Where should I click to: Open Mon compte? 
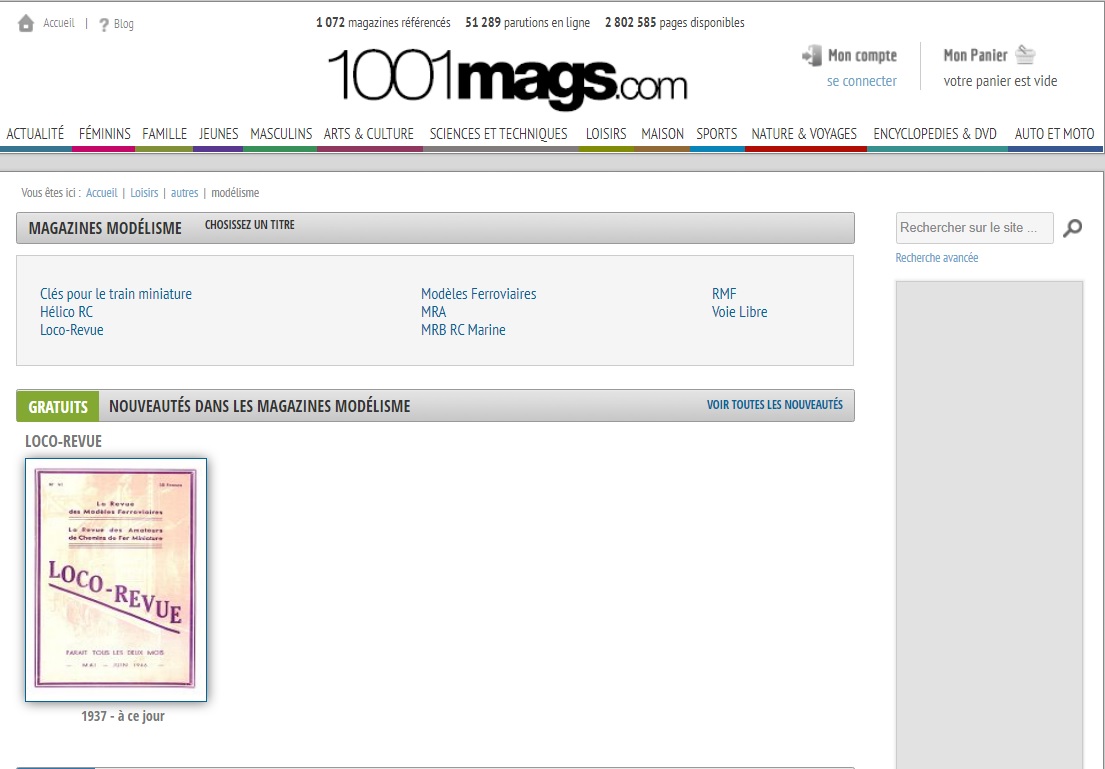tap(862, 56)
